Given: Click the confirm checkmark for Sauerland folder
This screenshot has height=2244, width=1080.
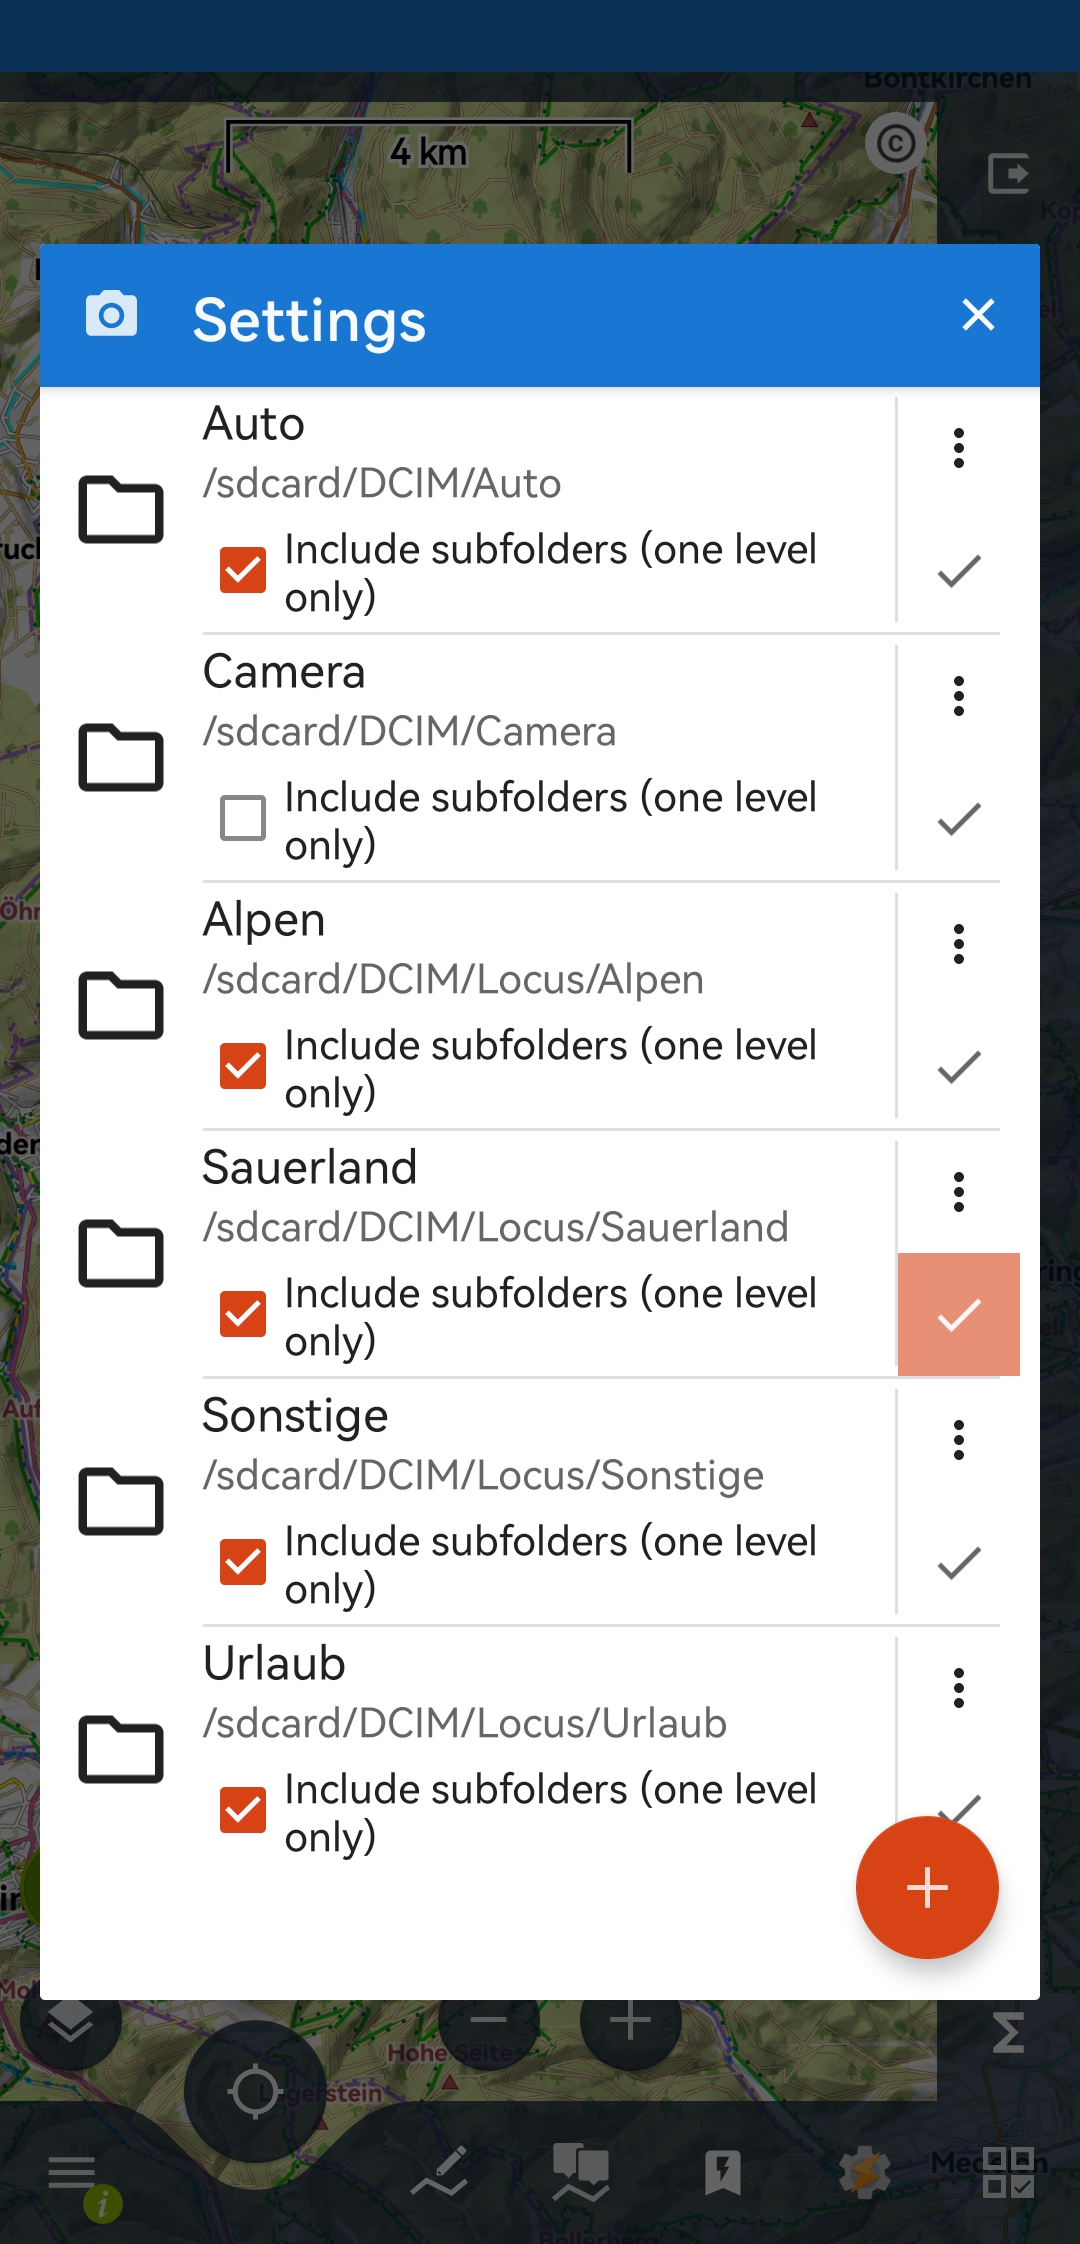Looking at the screenshot, I should click(958, 1315).
